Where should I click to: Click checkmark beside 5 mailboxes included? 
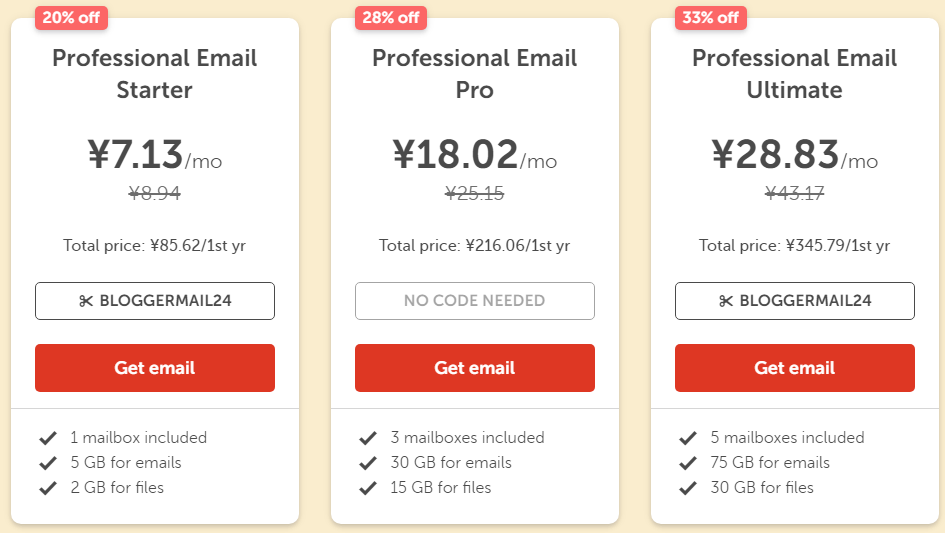688,438
